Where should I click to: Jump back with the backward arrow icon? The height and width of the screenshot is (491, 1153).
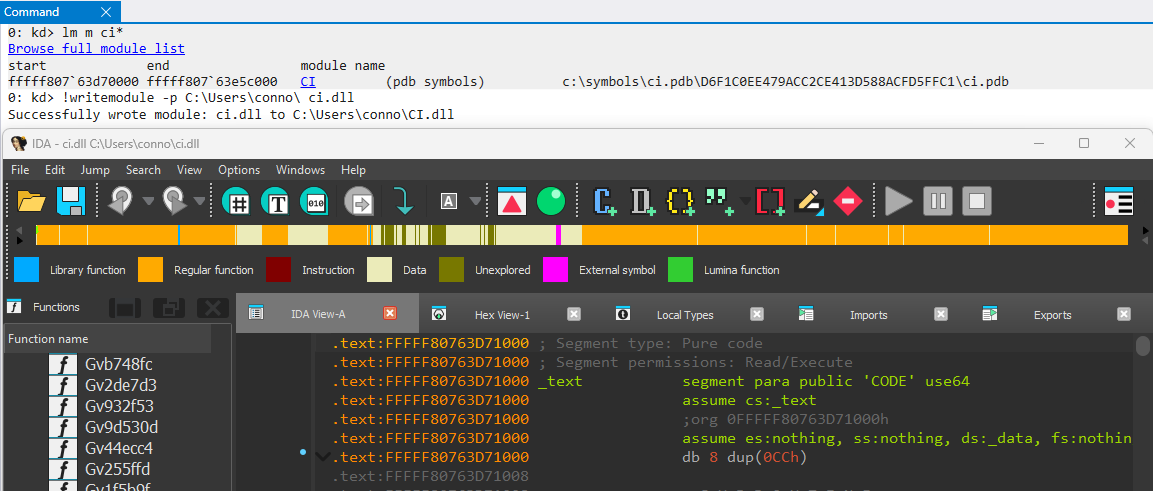[x=121, y=200]
